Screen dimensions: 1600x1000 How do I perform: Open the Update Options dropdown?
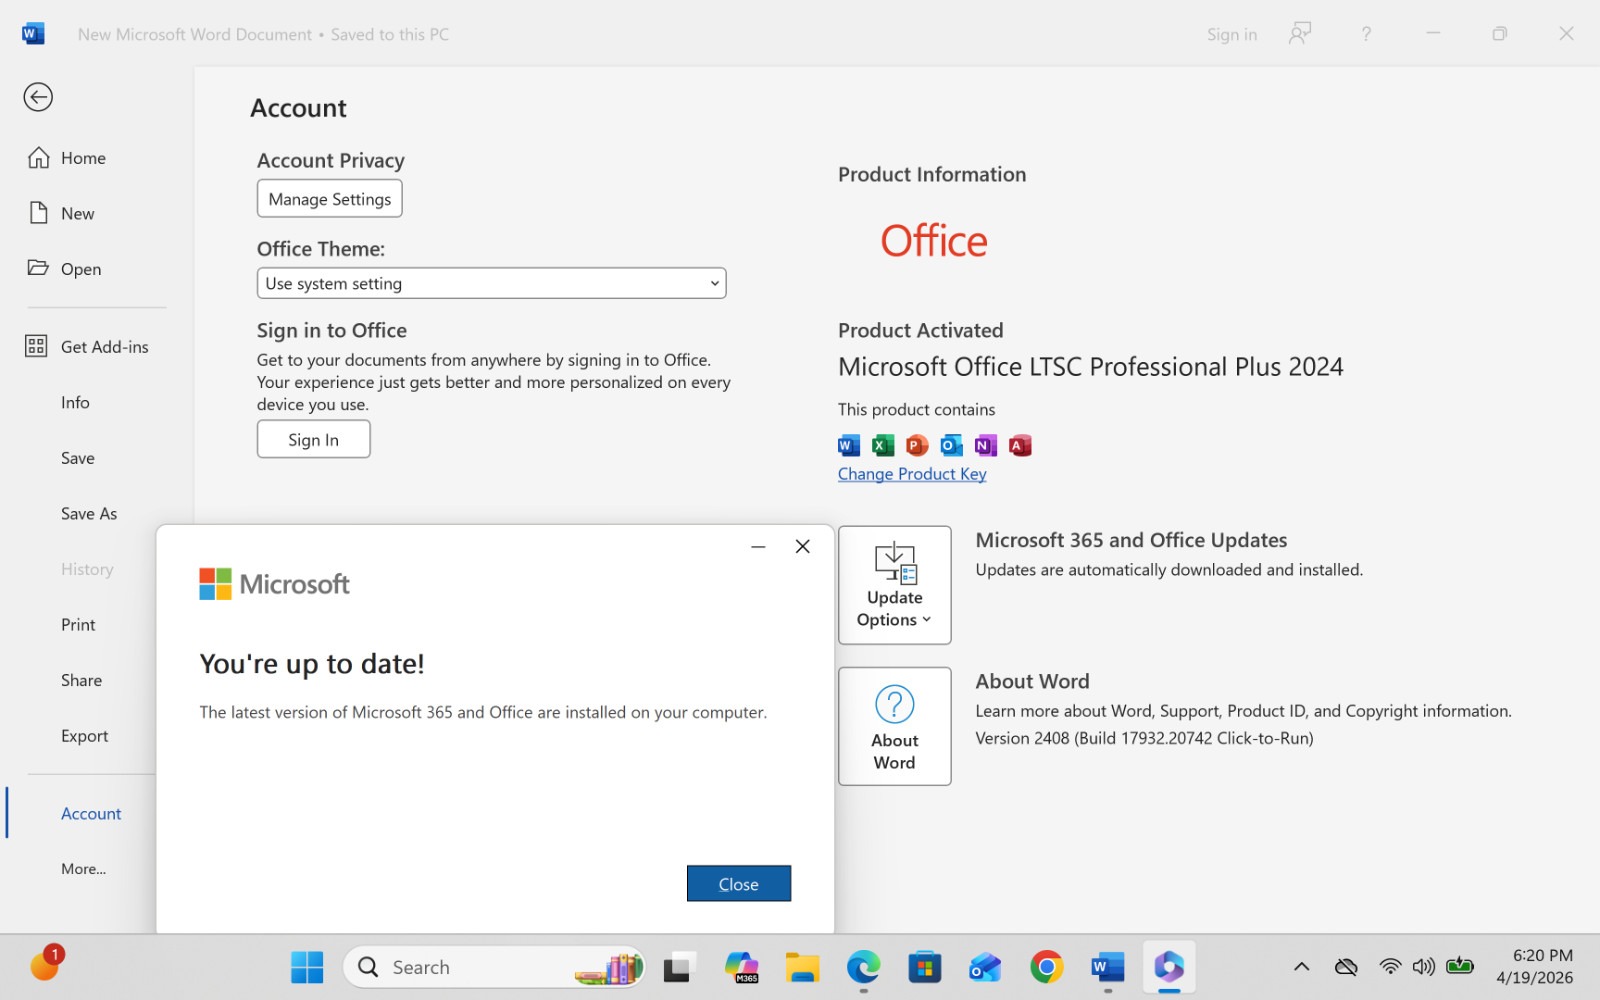pyautogui.click(x=894, y=585)
